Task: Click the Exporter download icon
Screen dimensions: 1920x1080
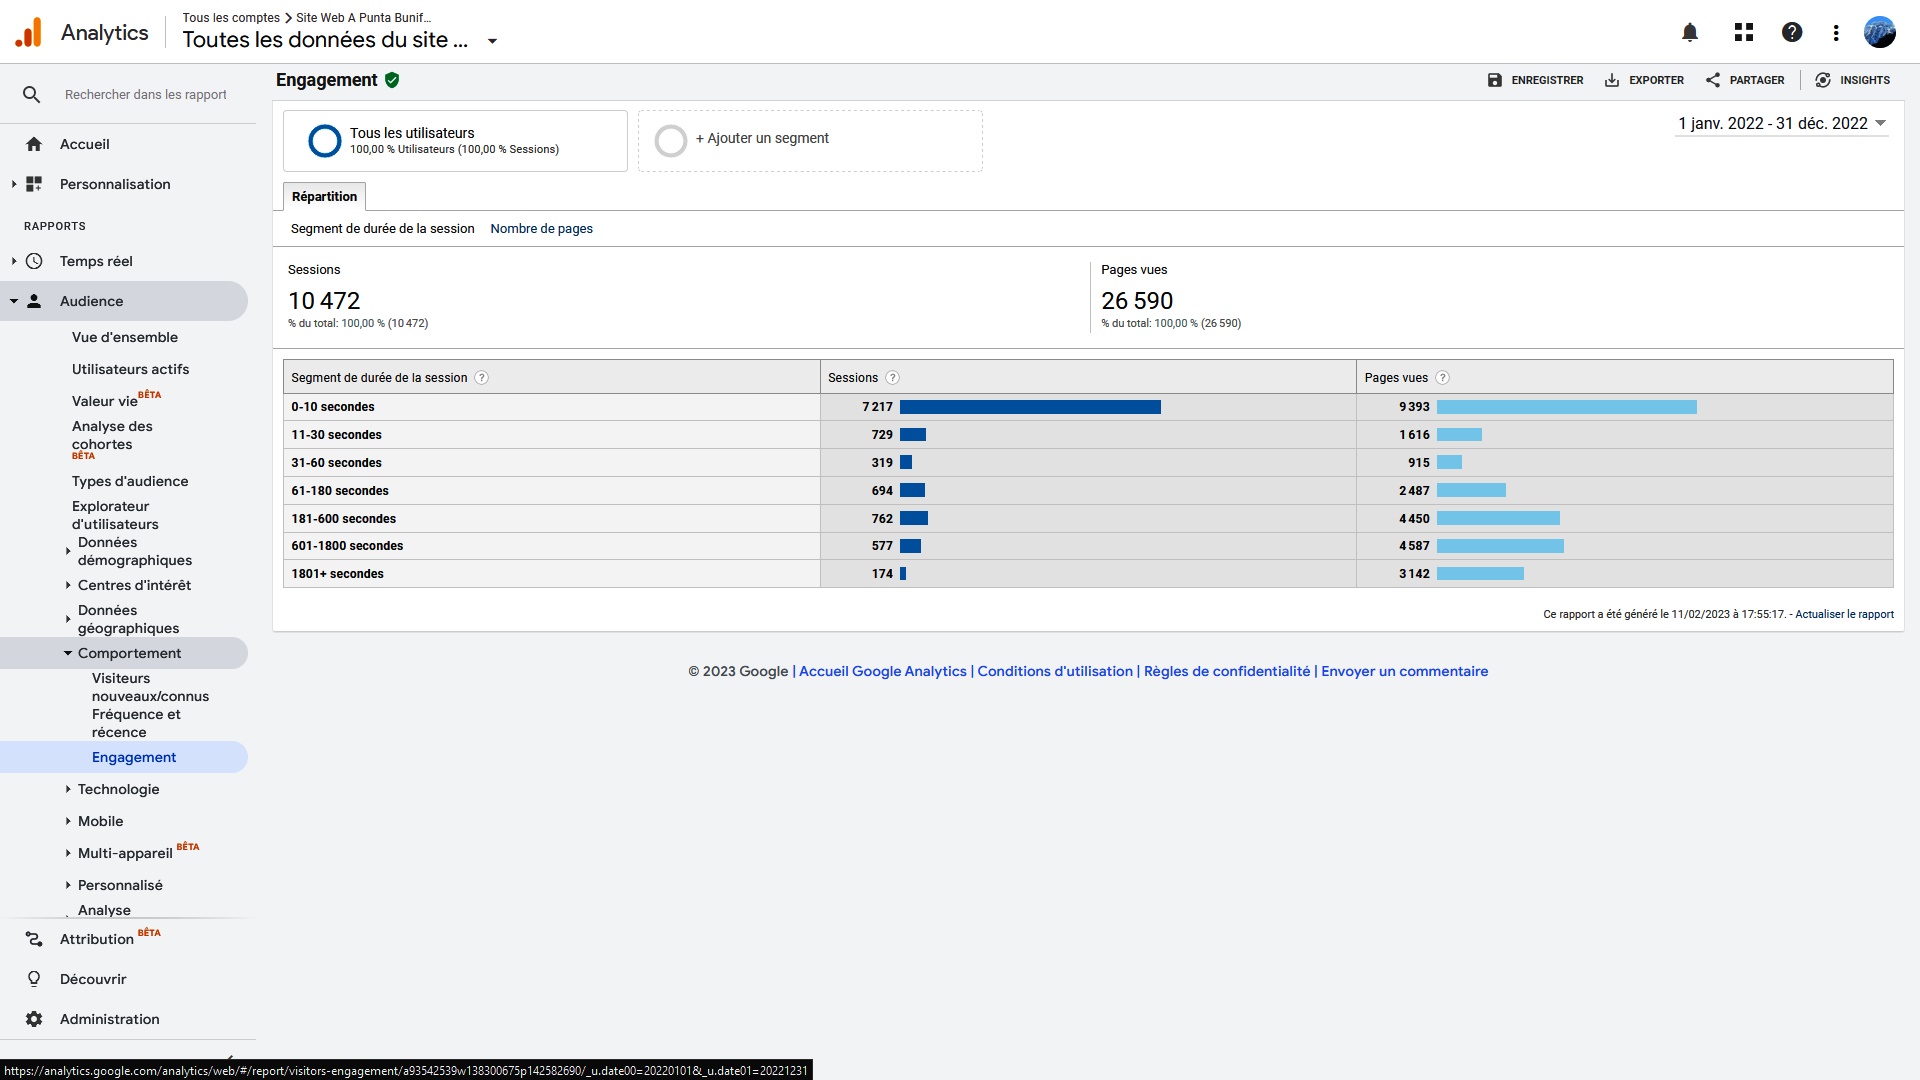Action: [1612, 80]
